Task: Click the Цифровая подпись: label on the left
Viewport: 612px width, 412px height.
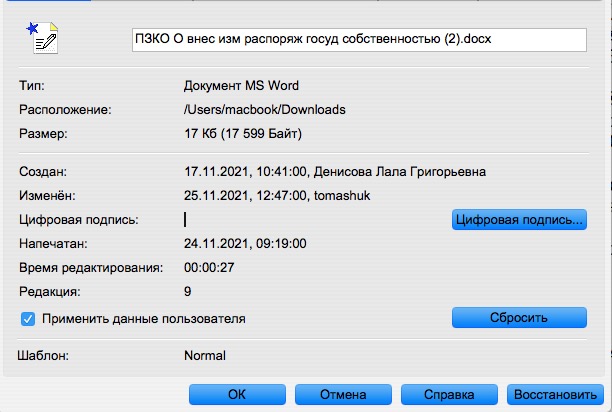Action: [79, 220]
